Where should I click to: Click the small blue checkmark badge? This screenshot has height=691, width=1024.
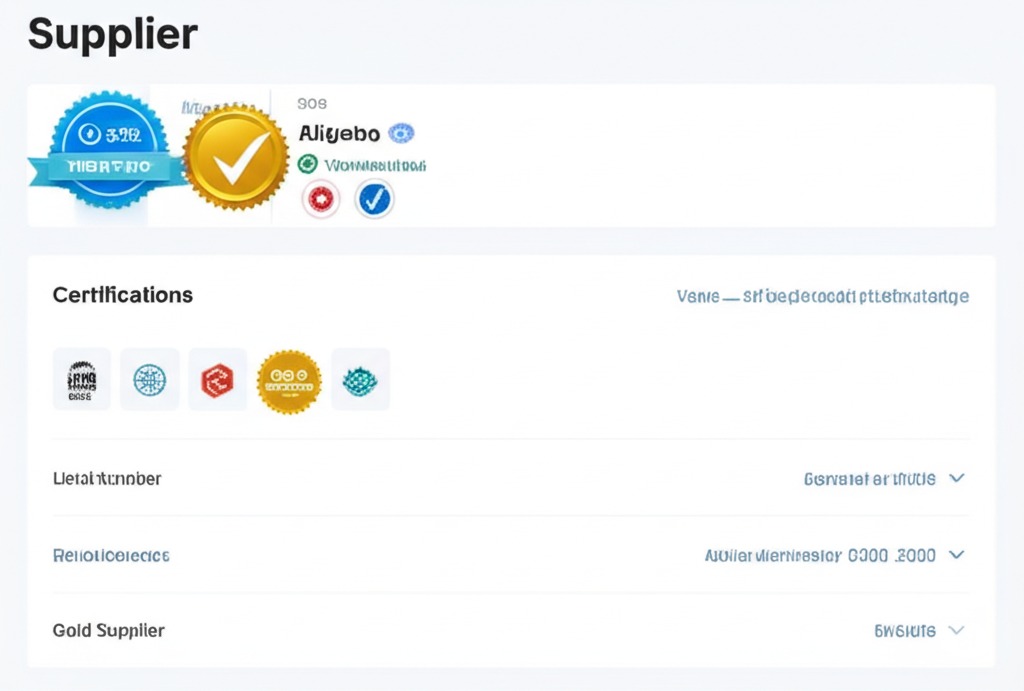[375, 200]
